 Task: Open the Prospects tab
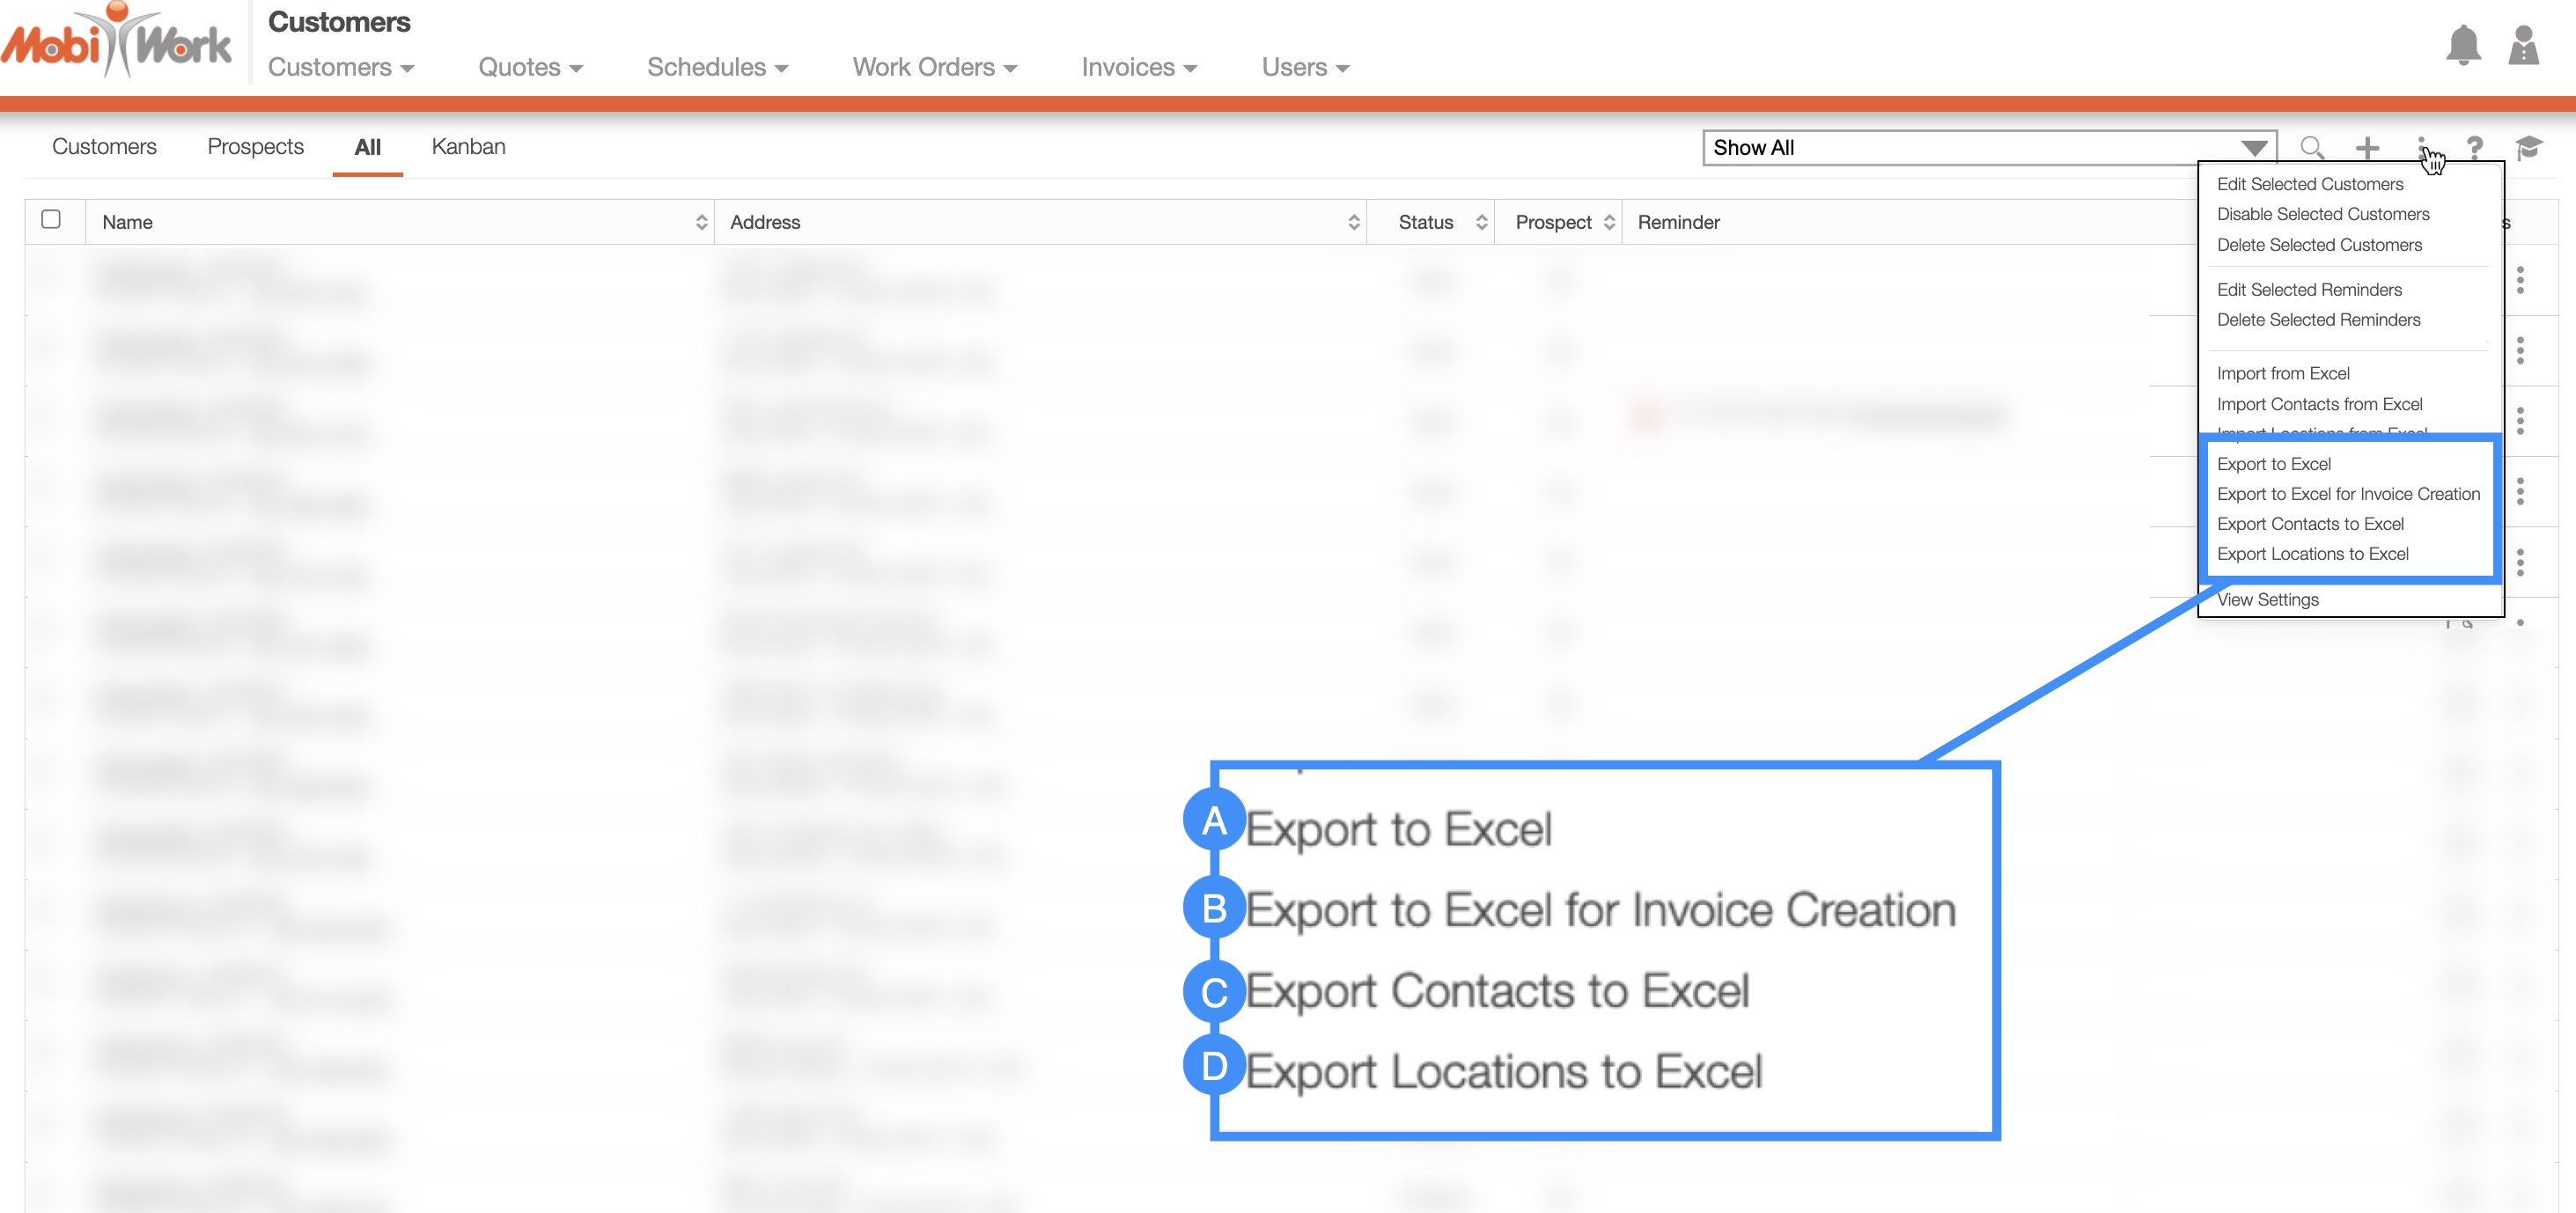(255, 147)
